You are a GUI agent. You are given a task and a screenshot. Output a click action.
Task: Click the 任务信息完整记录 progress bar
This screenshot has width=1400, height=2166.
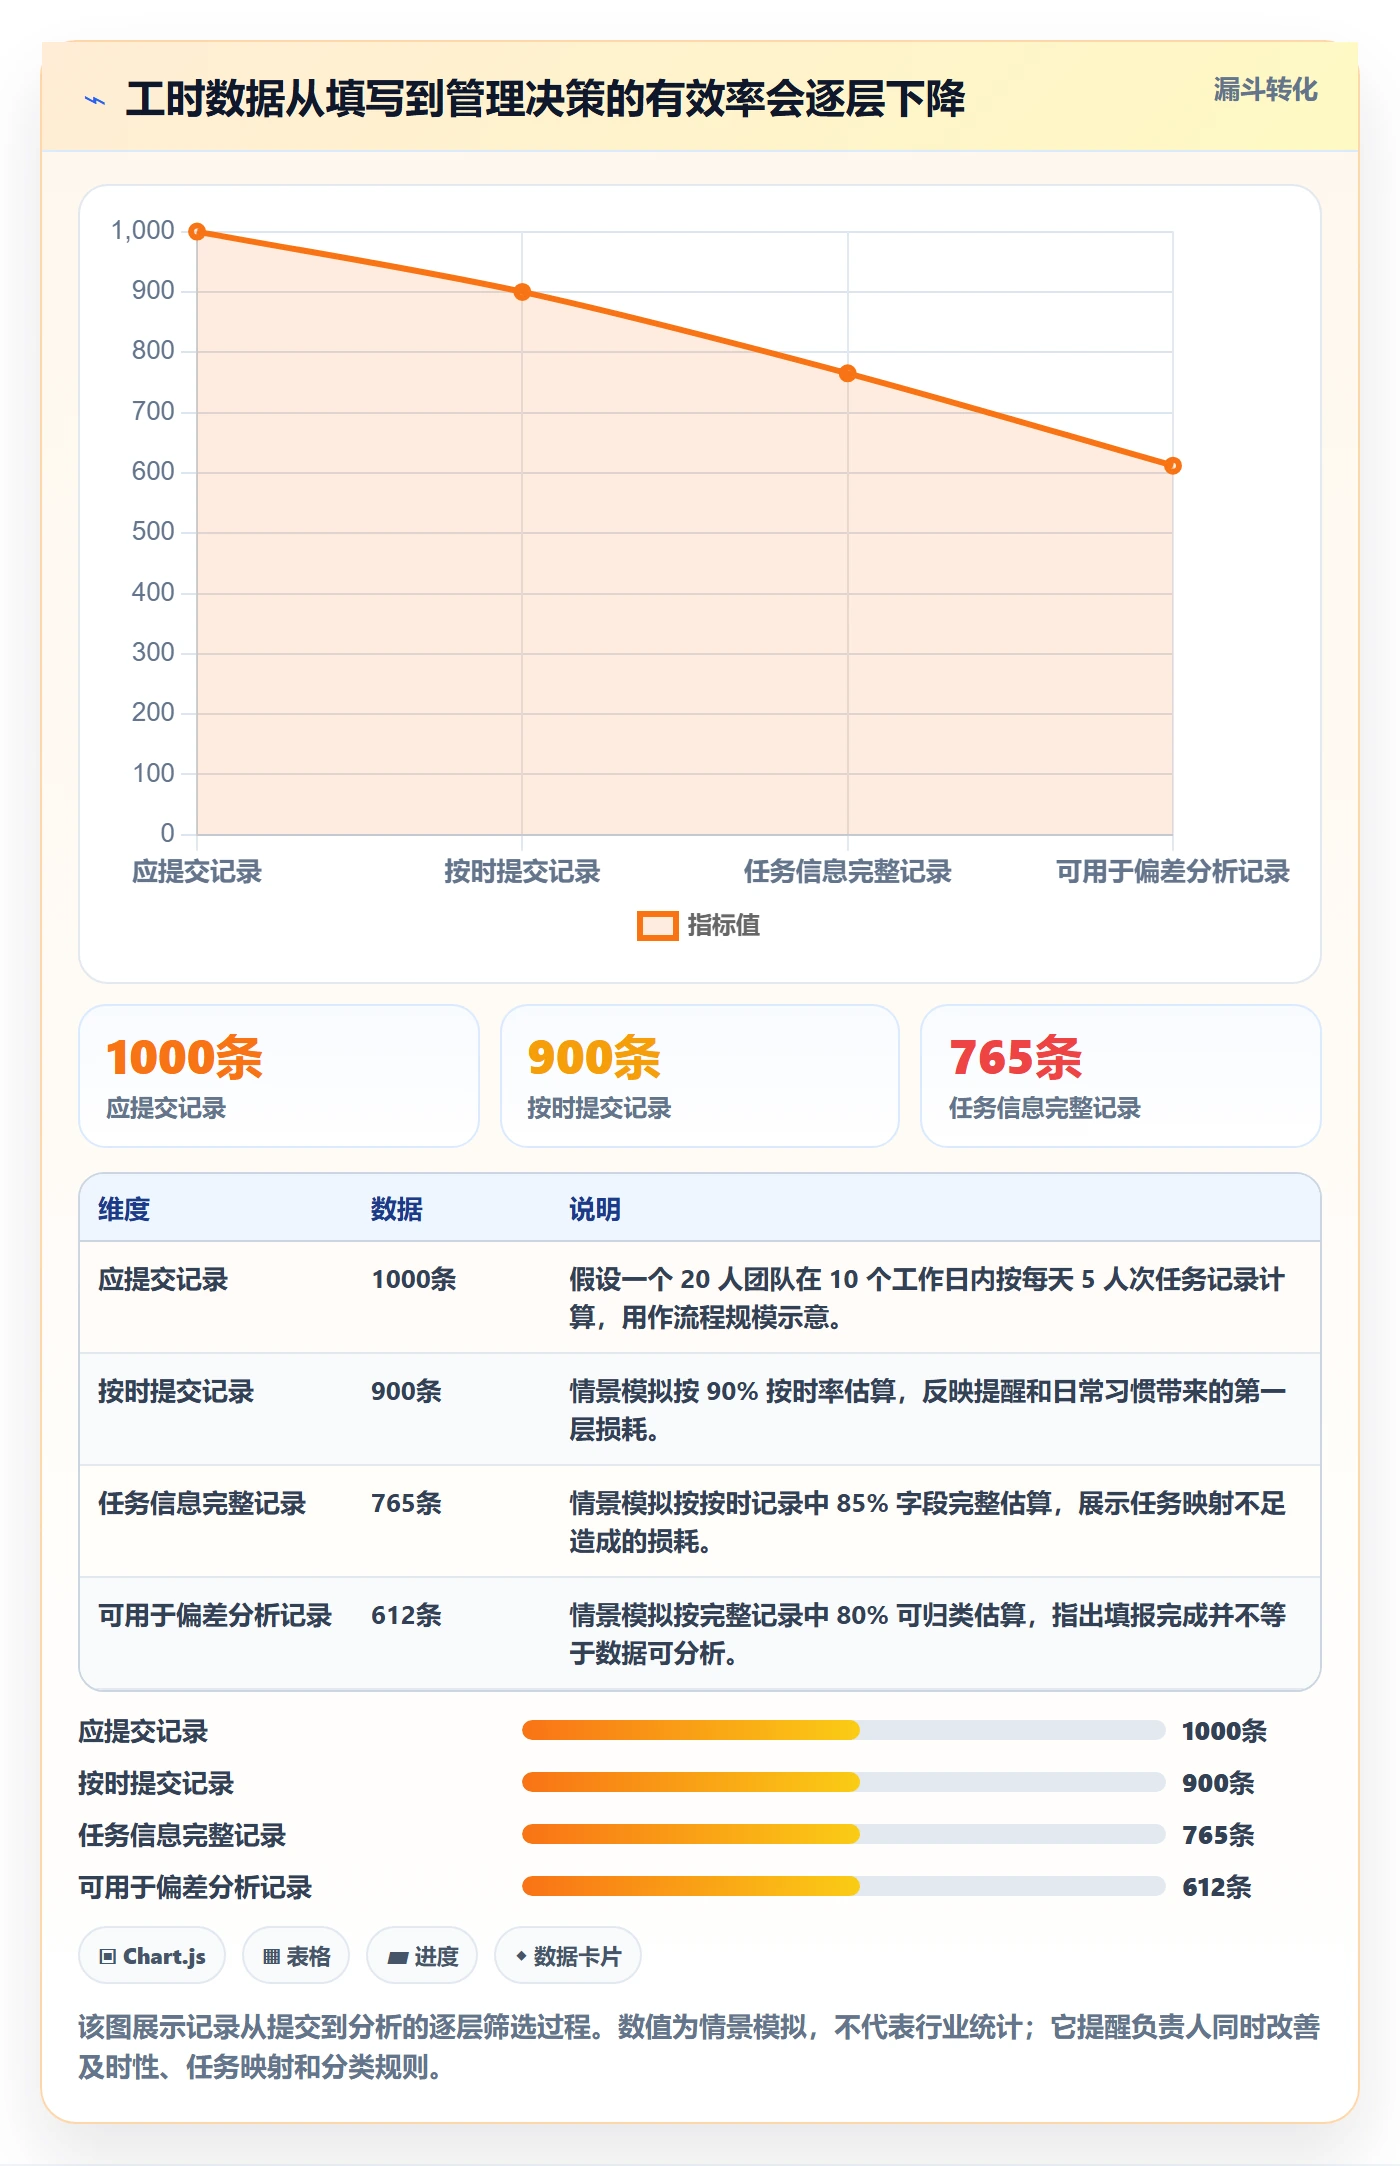tap(843, 1834)
